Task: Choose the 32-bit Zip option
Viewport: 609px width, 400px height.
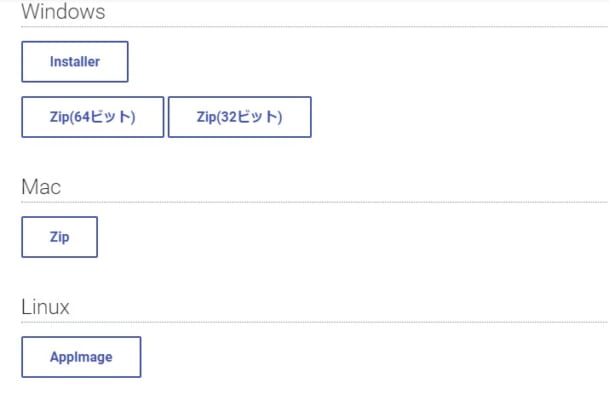Action: click(x=240, y=117)
